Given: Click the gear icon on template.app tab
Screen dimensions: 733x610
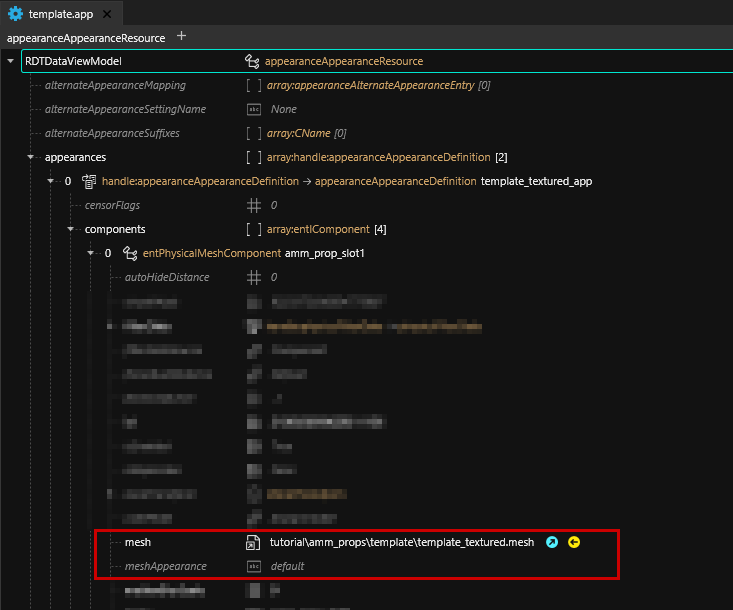Looking at the screenshot, I should coord(16,14).
